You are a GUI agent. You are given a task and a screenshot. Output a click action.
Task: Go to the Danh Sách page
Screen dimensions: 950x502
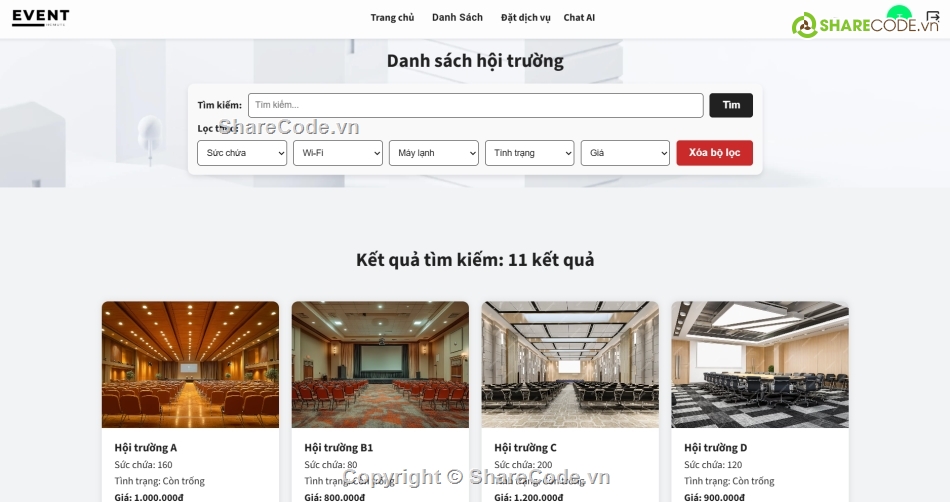457,17
